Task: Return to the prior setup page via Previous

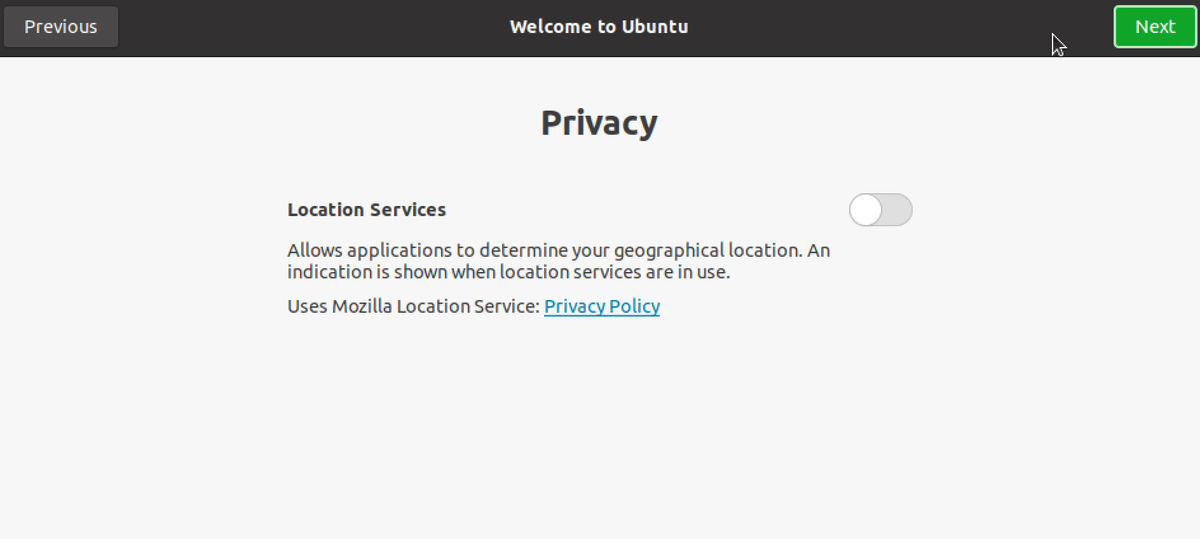Action: [61, 27]
